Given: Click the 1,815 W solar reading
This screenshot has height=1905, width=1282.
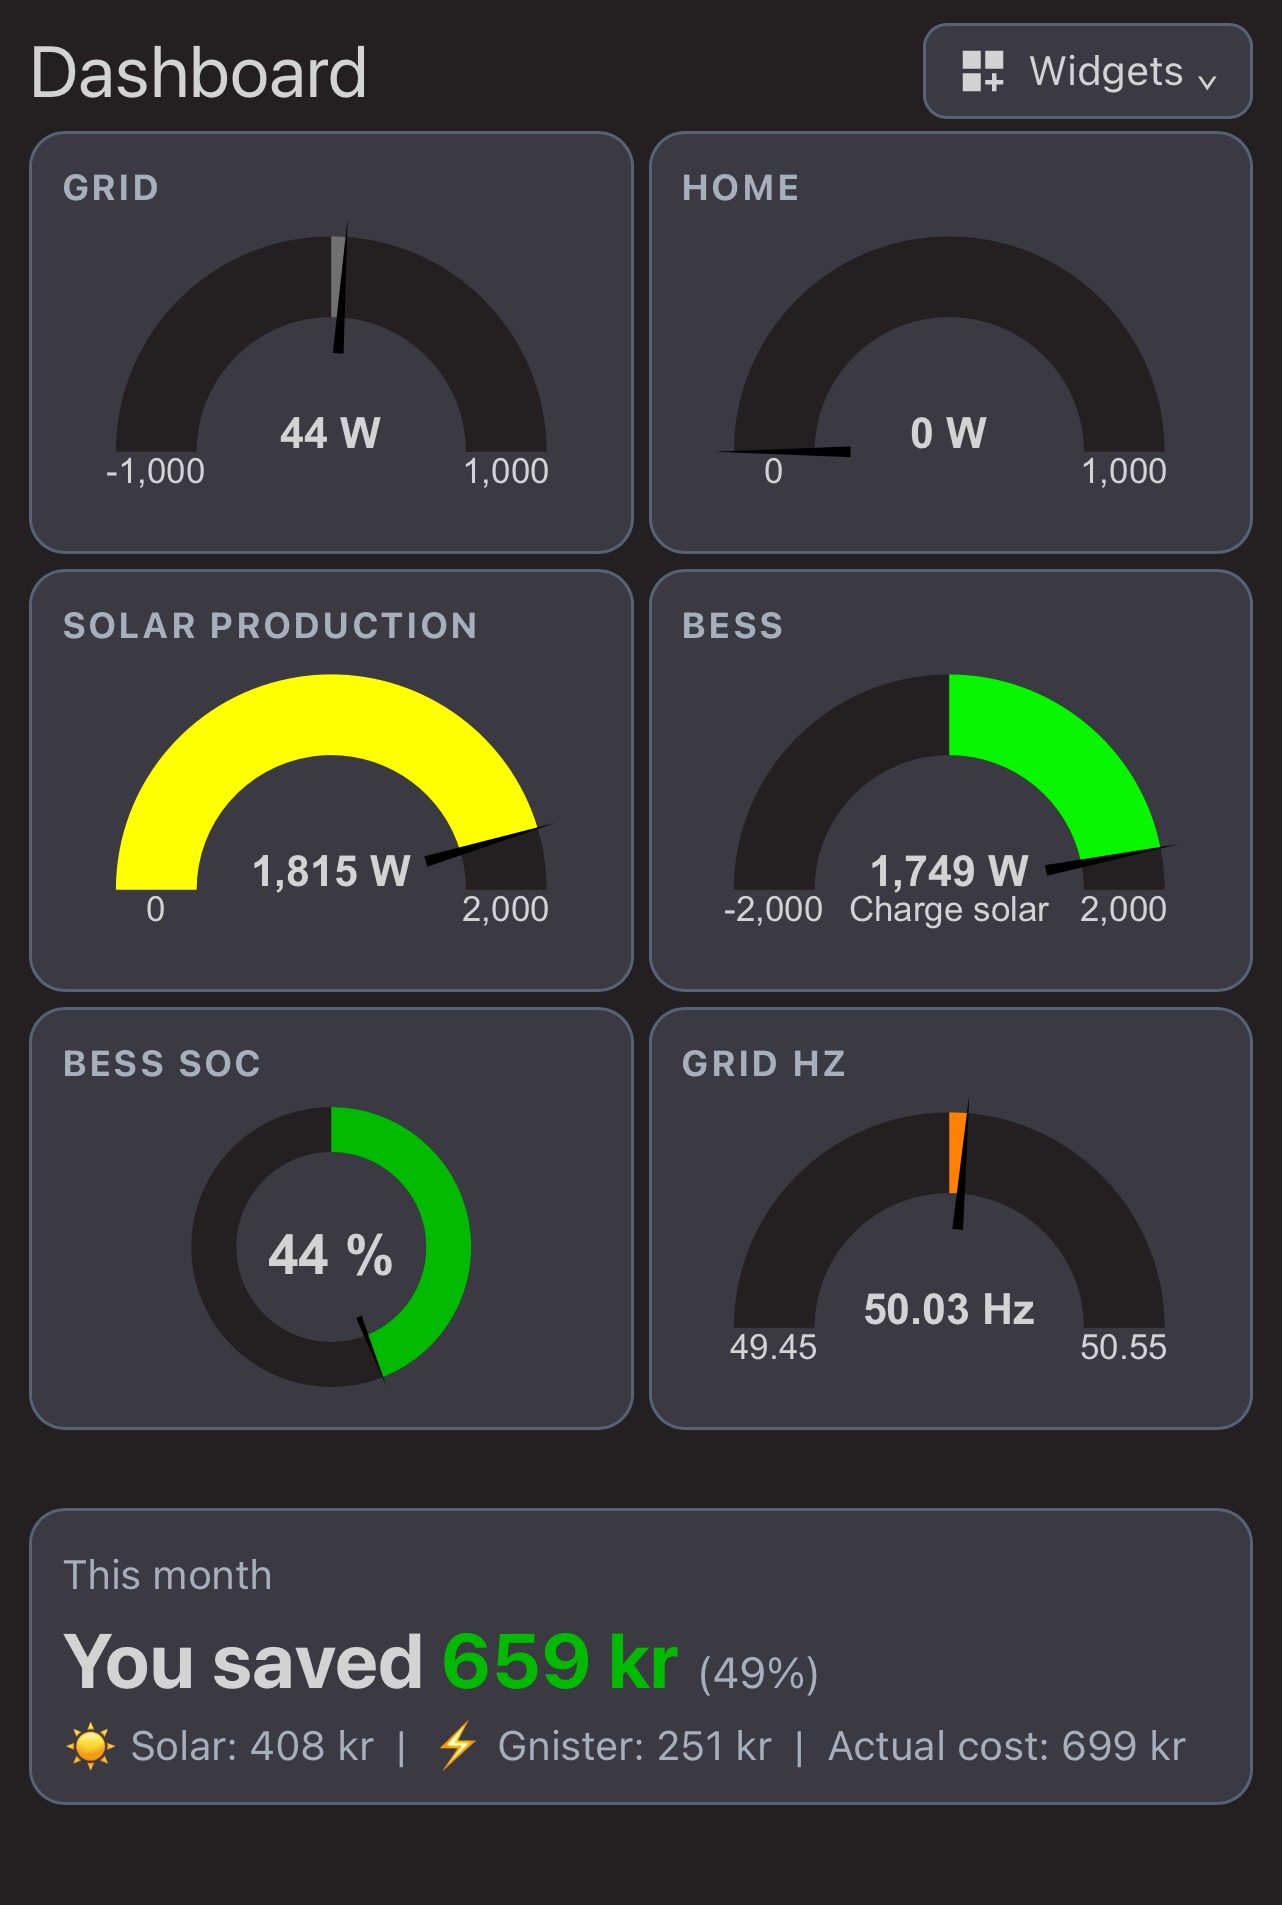Looking at the screenshot, I should pos(331,871).
